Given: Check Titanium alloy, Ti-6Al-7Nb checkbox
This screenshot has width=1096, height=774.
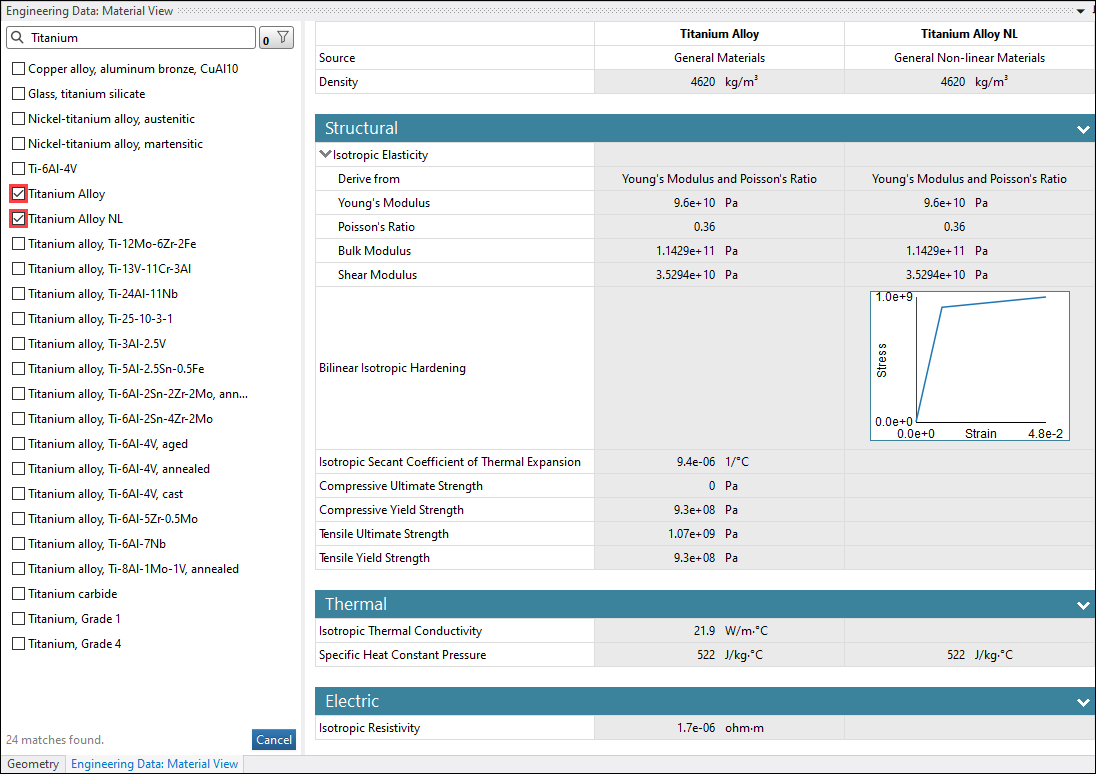Looking at the screenshot, I should 19,544.
